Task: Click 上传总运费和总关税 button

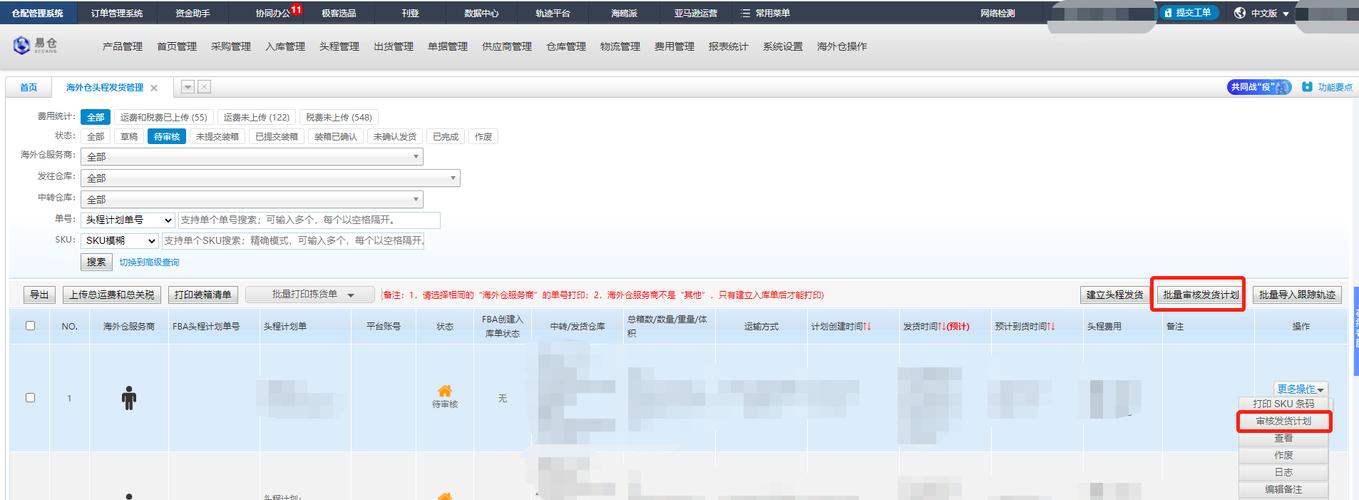Action: click(x=111, y=295)
